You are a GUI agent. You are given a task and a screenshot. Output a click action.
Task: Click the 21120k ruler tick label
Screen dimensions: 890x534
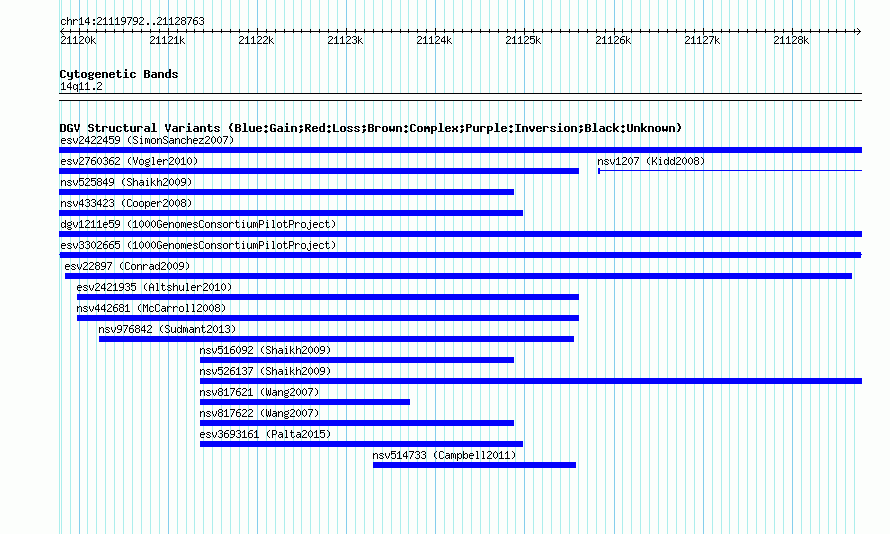coord(78,40)
